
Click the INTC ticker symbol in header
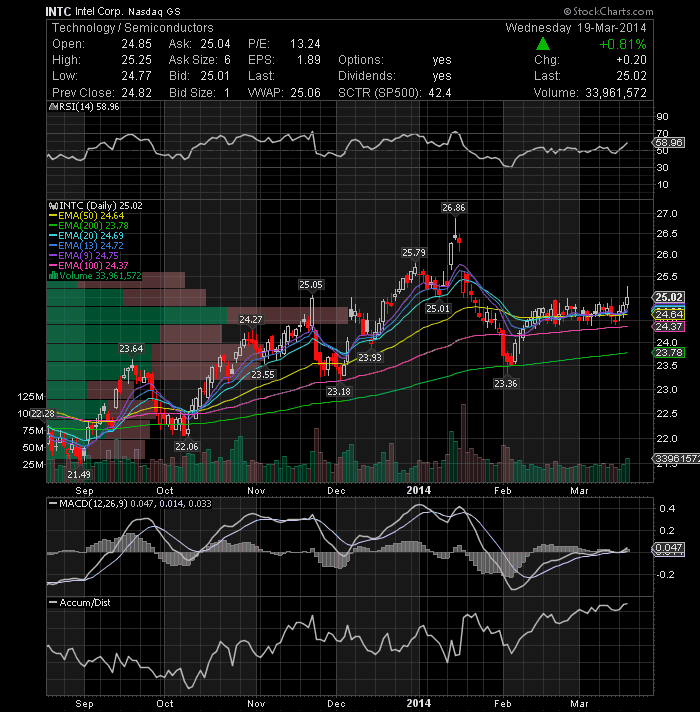[59, 11]
